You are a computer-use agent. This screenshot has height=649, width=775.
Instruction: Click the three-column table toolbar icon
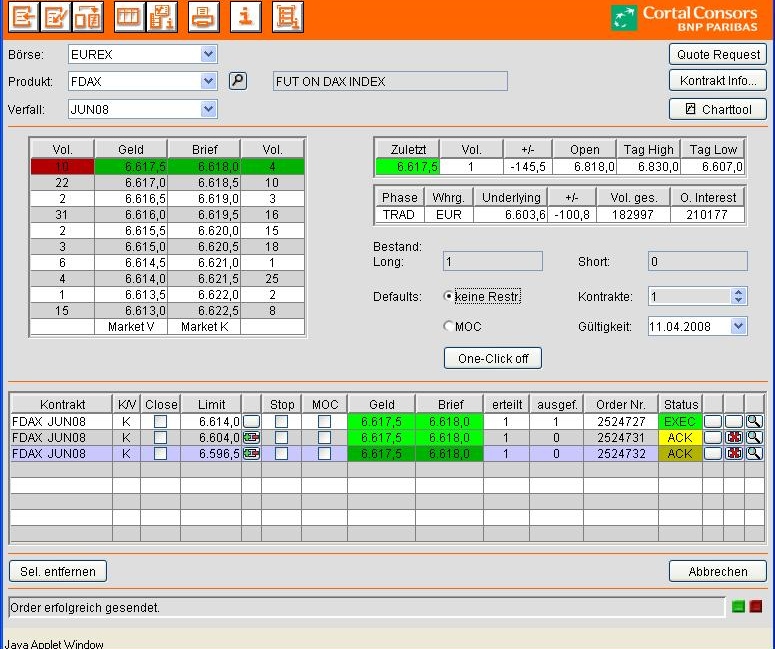click(129, 17)
